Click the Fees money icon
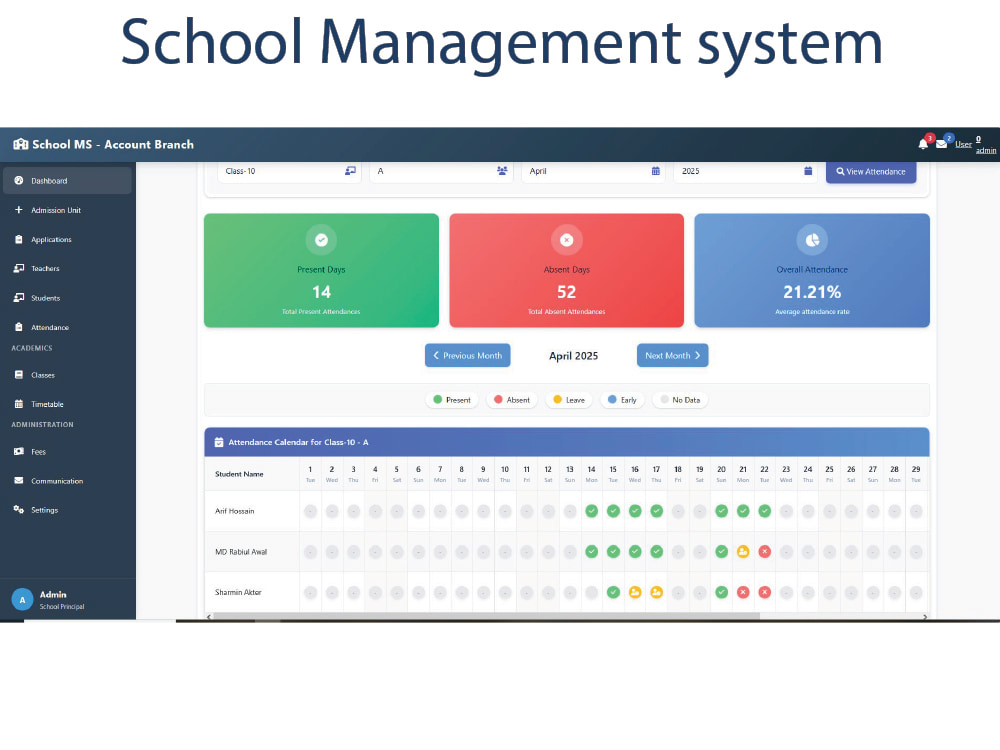 coord(18,452)
